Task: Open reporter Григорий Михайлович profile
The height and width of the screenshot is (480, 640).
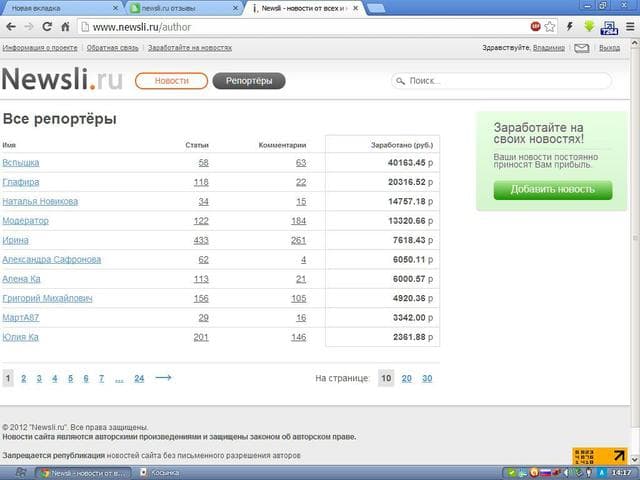Action: 47,298
